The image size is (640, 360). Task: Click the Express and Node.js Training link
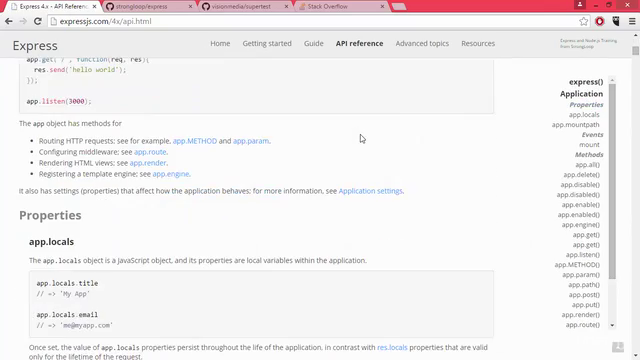point(588,43)
